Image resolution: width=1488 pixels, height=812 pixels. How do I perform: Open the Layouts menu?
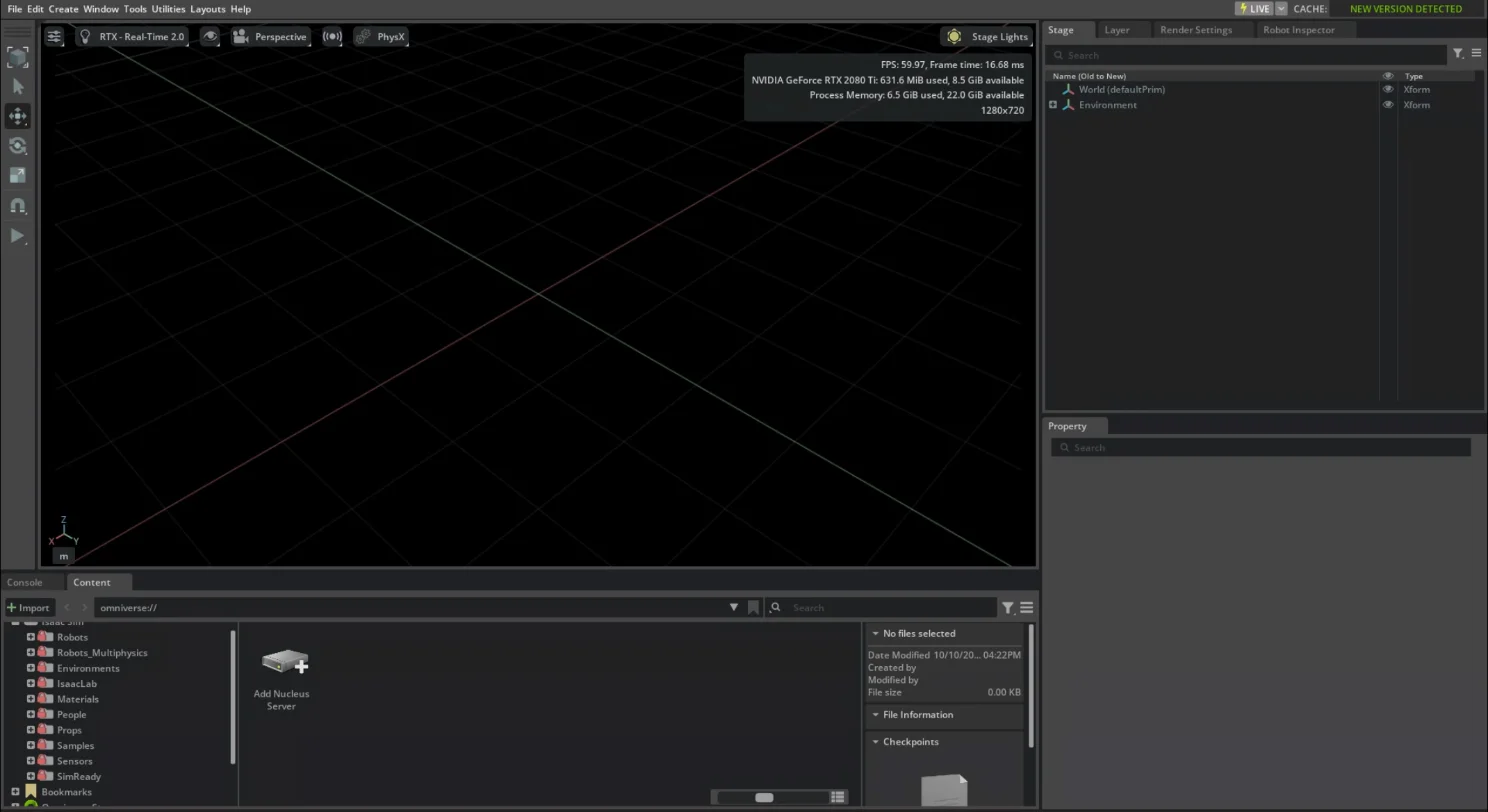pos(208,9)
